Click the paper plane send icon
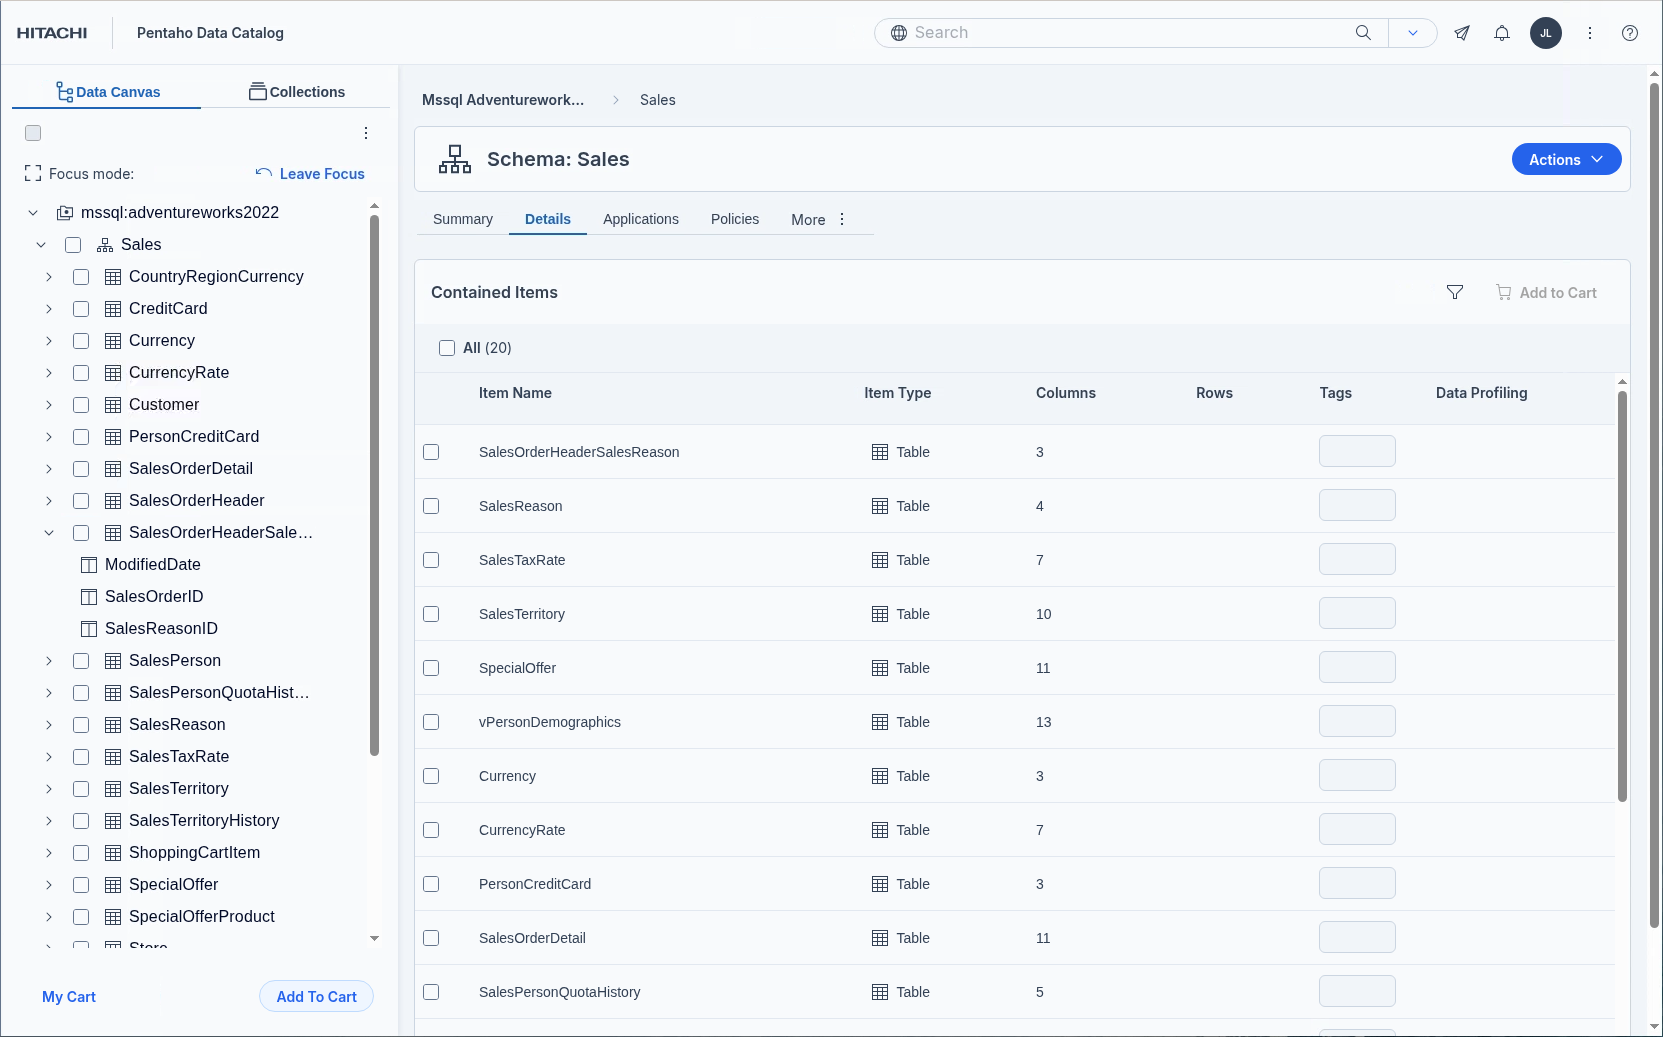 [x=1462, y=33]
